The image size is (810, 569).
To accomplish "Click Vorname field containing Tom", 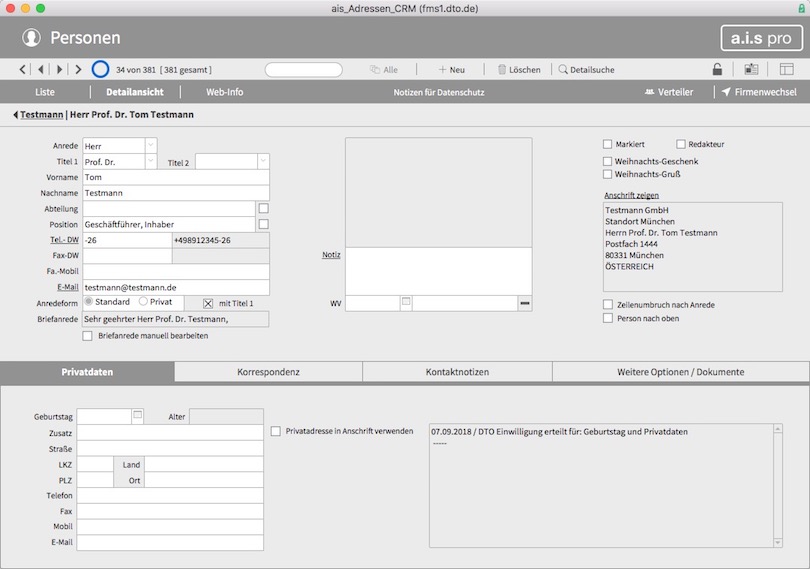I will (x=176, y=177).
